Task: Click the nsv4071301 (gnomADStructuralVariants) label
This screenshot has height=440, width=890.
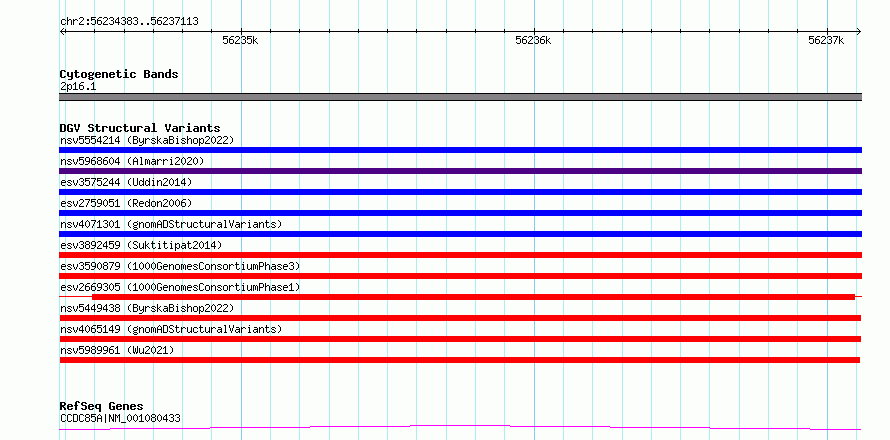Action: pyautogui.click(x=171, y=224)
